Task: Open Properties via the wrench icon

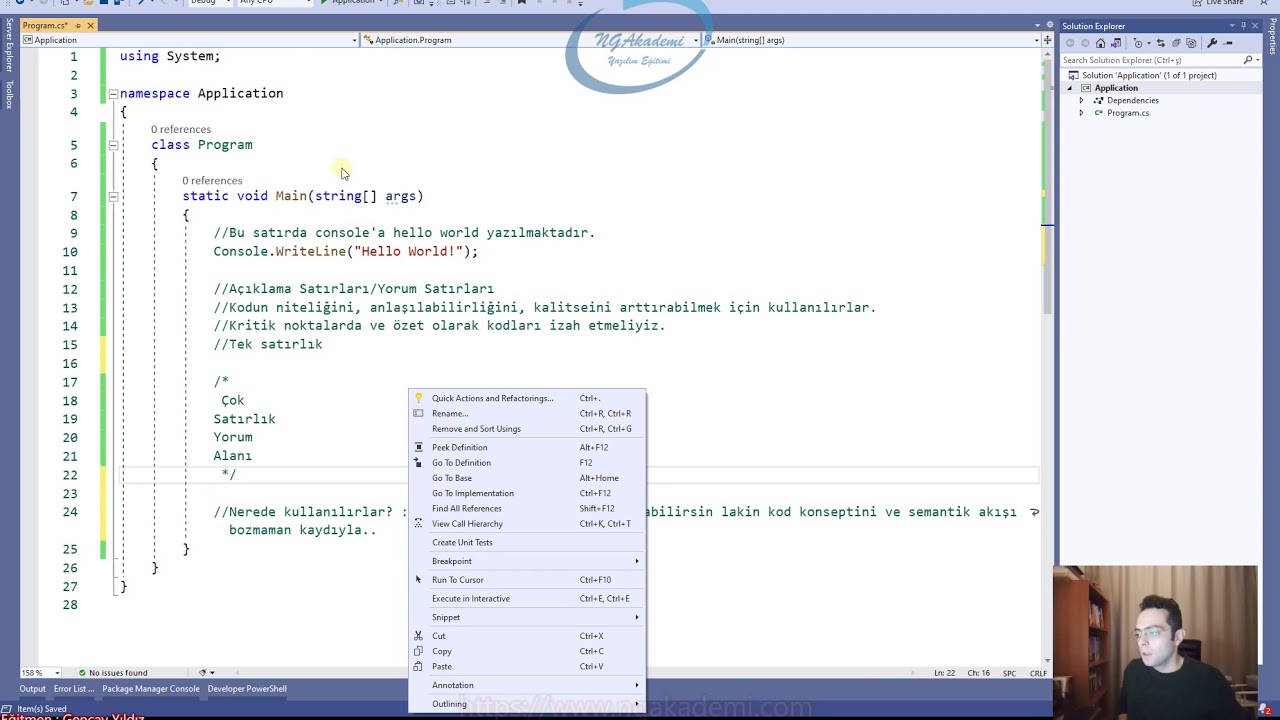Action: [1212, 43]
